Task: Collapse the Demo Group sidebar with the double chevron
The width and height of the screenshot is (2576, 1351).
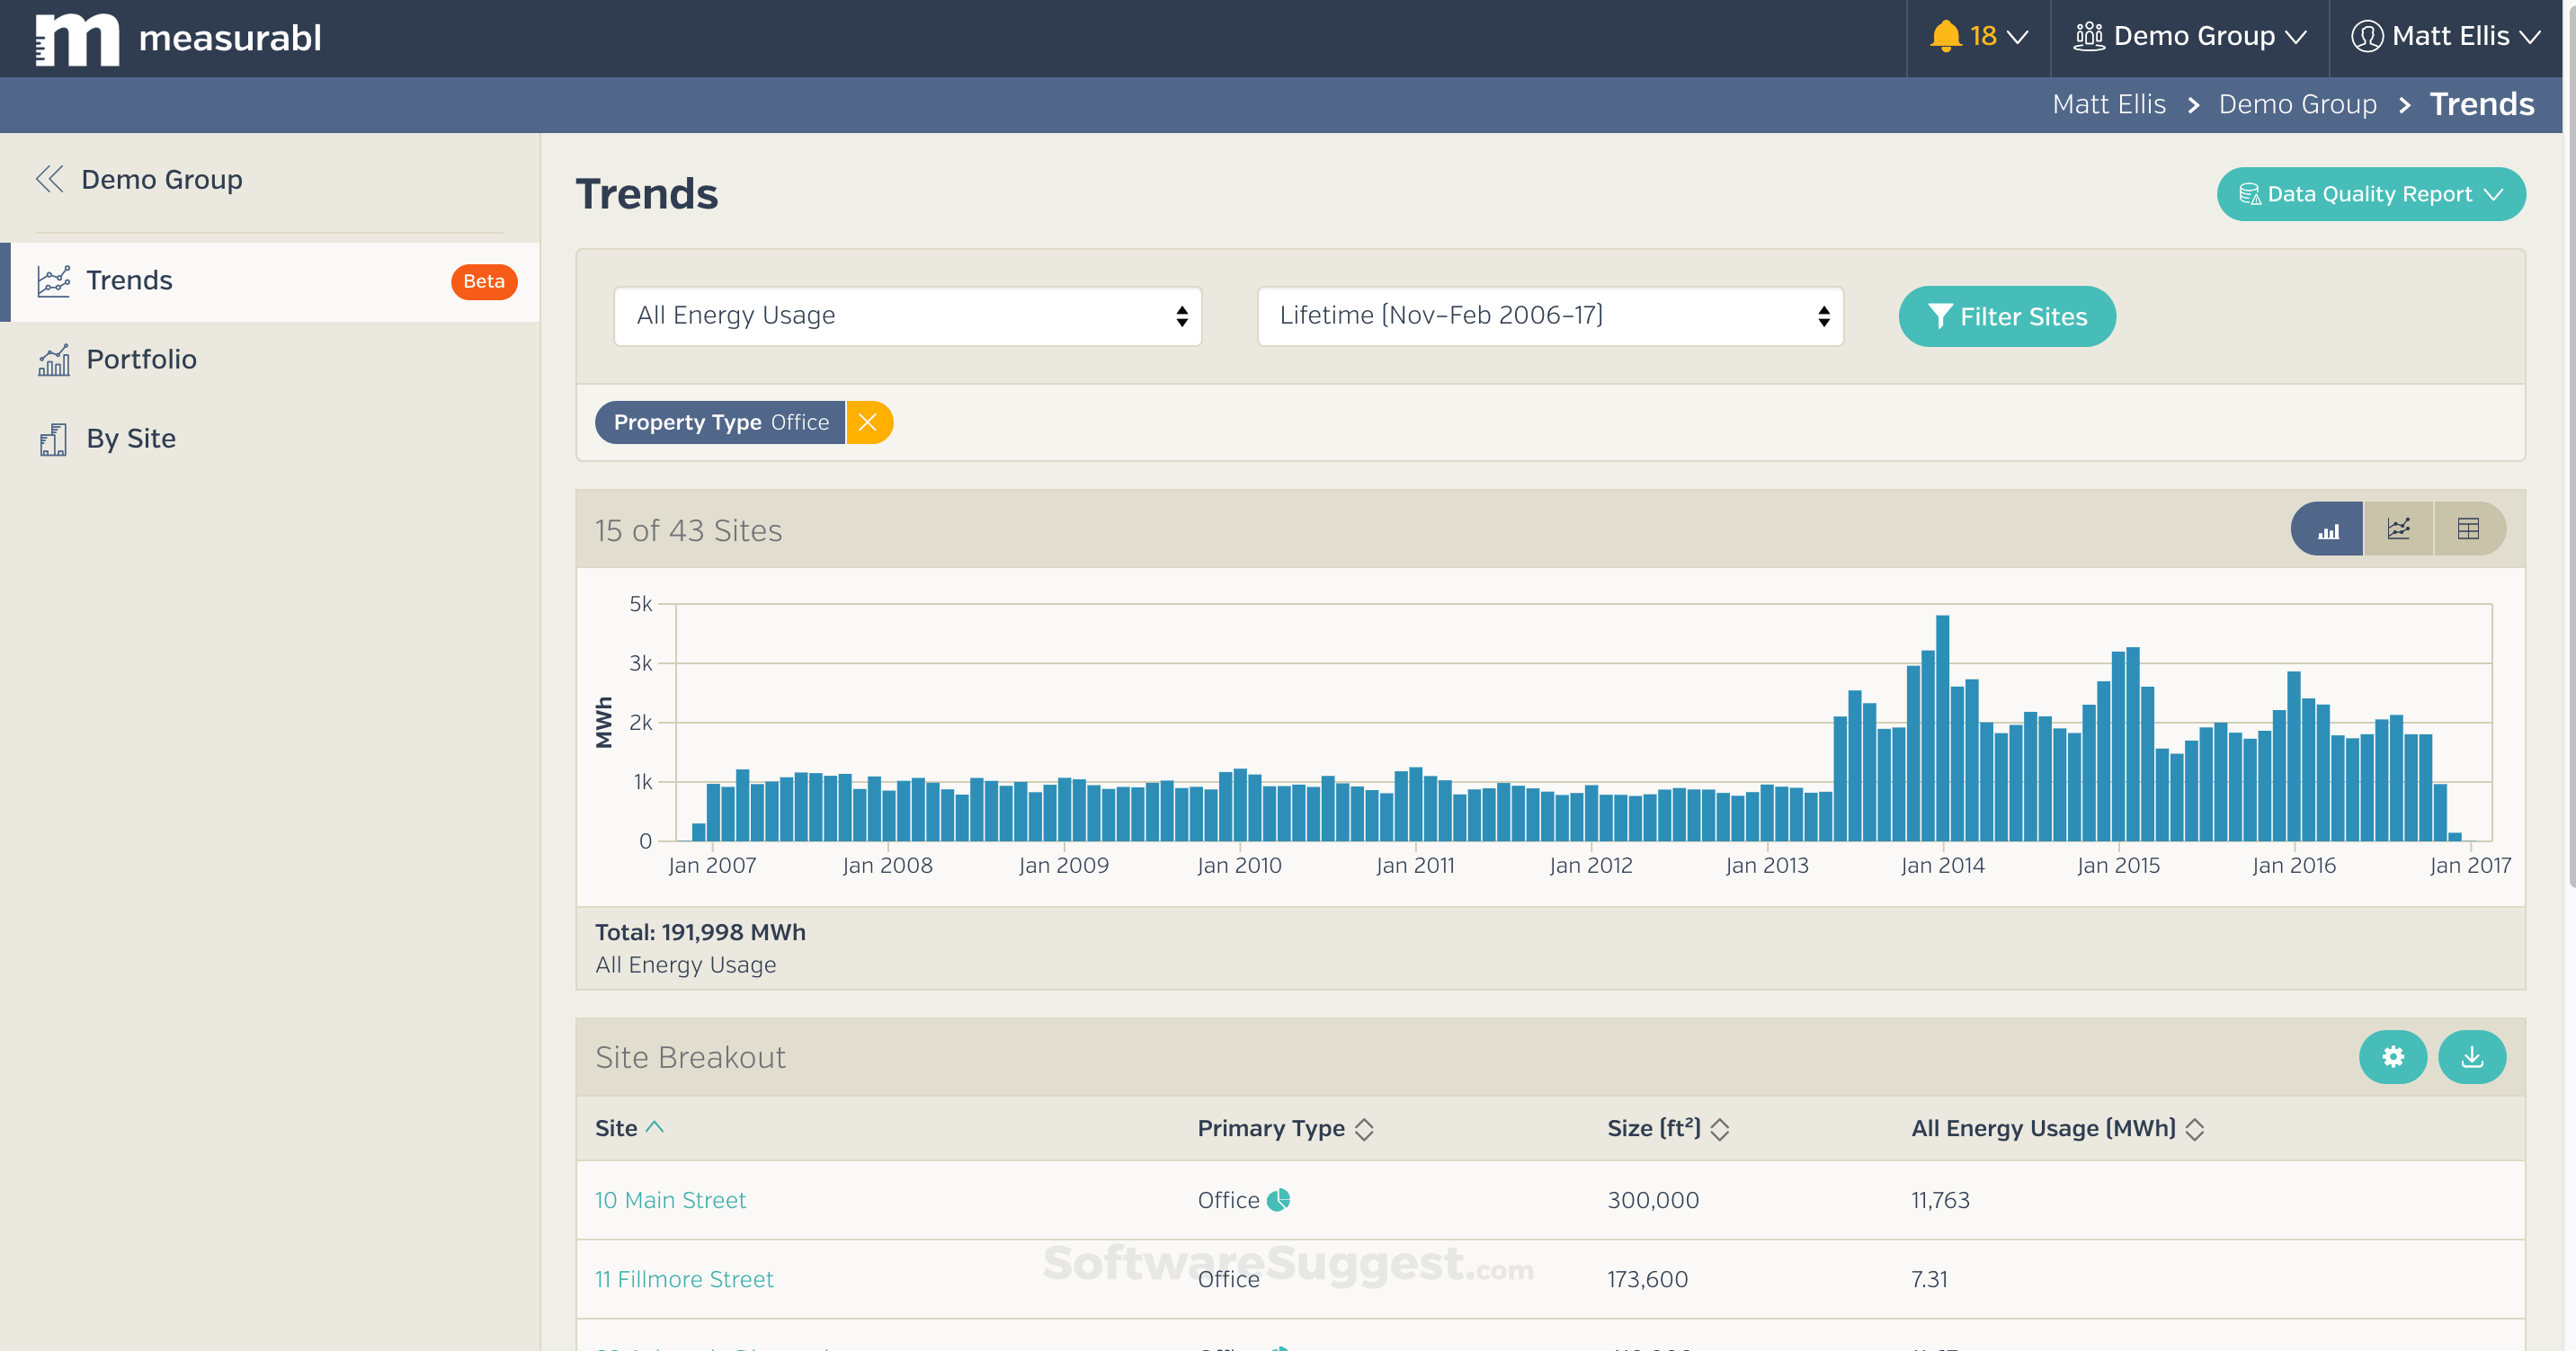Action: (x=49, y=179)
